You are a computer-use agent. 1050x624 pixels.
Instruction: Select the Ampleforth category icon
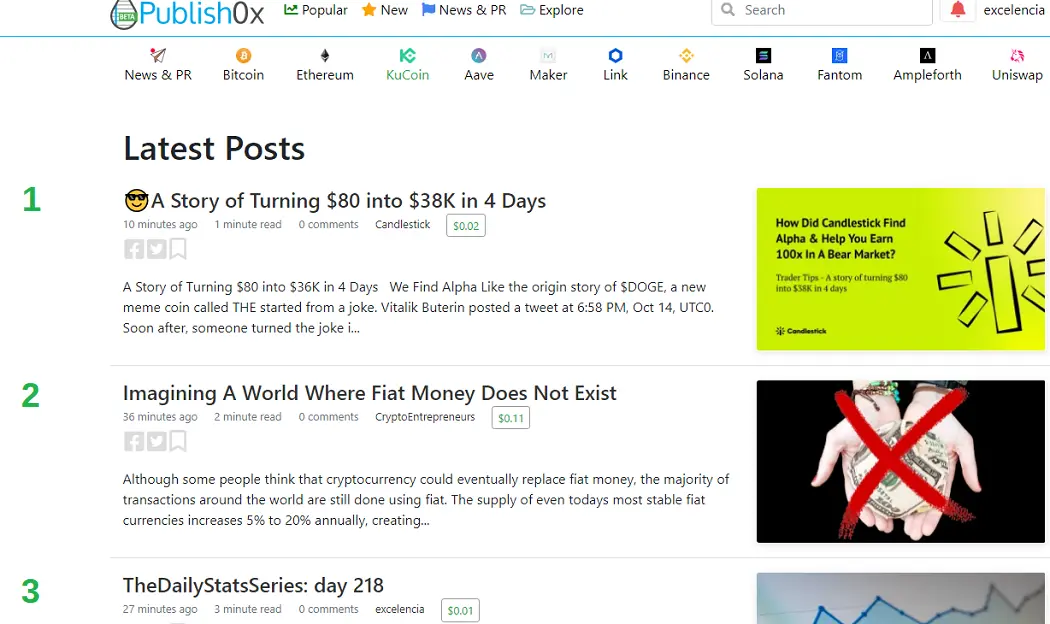927,56
